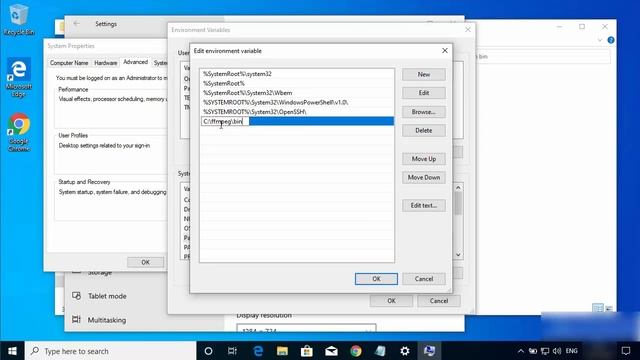Open Microsoft Store from the taskbar

coord(307,351)
